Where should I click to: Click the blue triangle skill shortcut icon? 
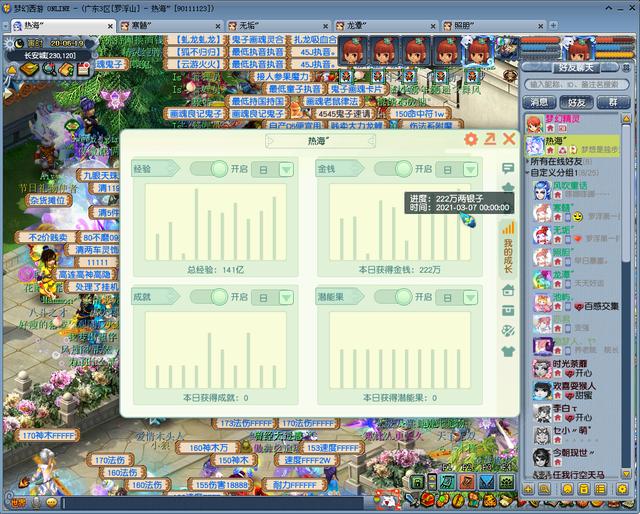[487, 482]
